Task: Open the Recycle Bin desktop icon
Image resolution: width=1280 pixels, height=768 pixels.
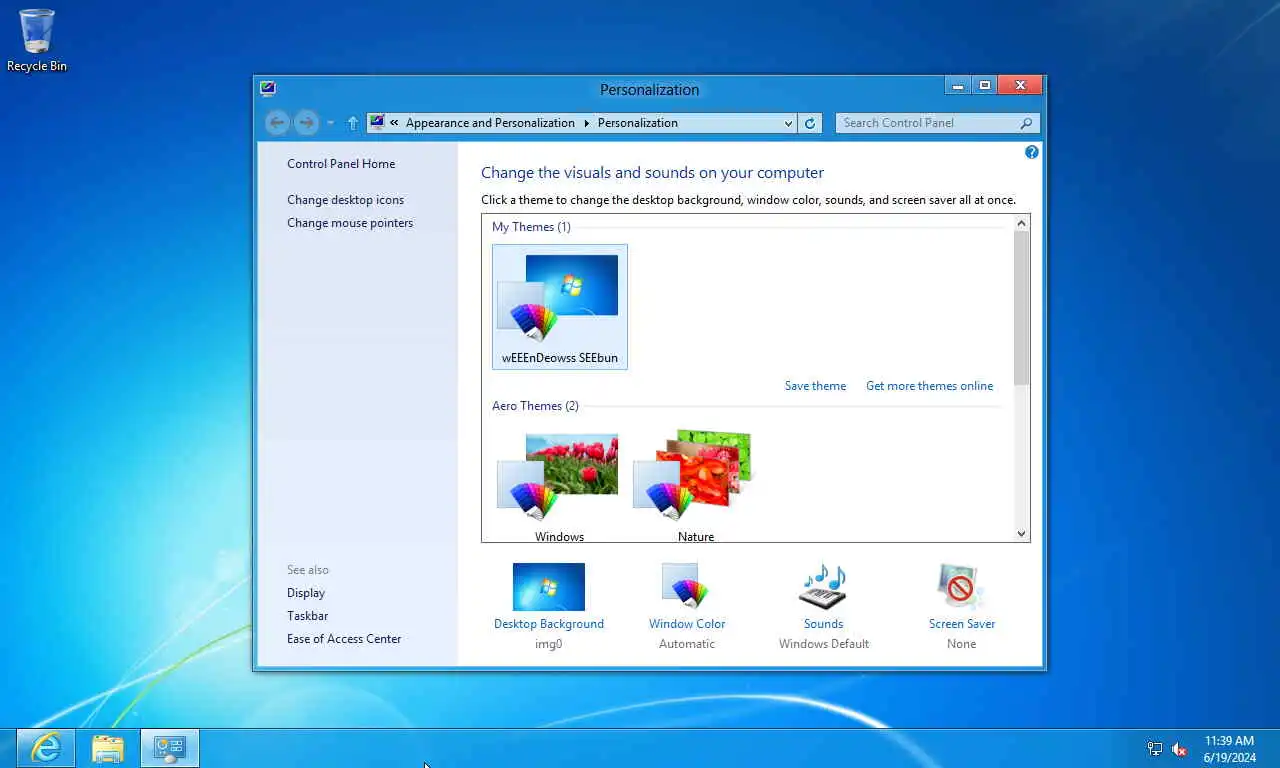Action: point(37,40)
